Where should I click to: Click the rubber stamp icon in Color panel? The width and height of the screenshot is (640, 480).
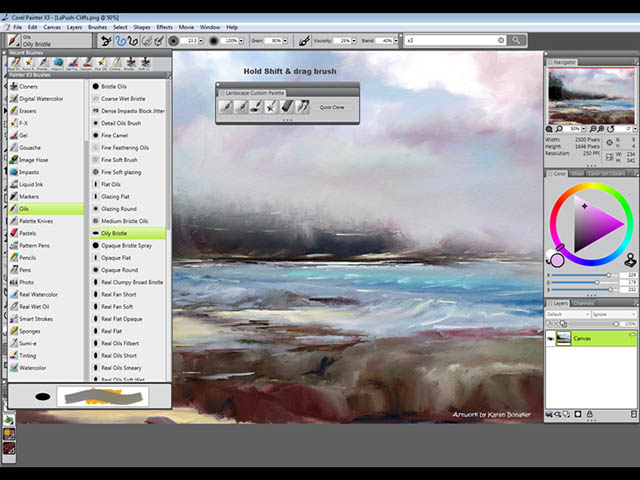click(631, 260)
